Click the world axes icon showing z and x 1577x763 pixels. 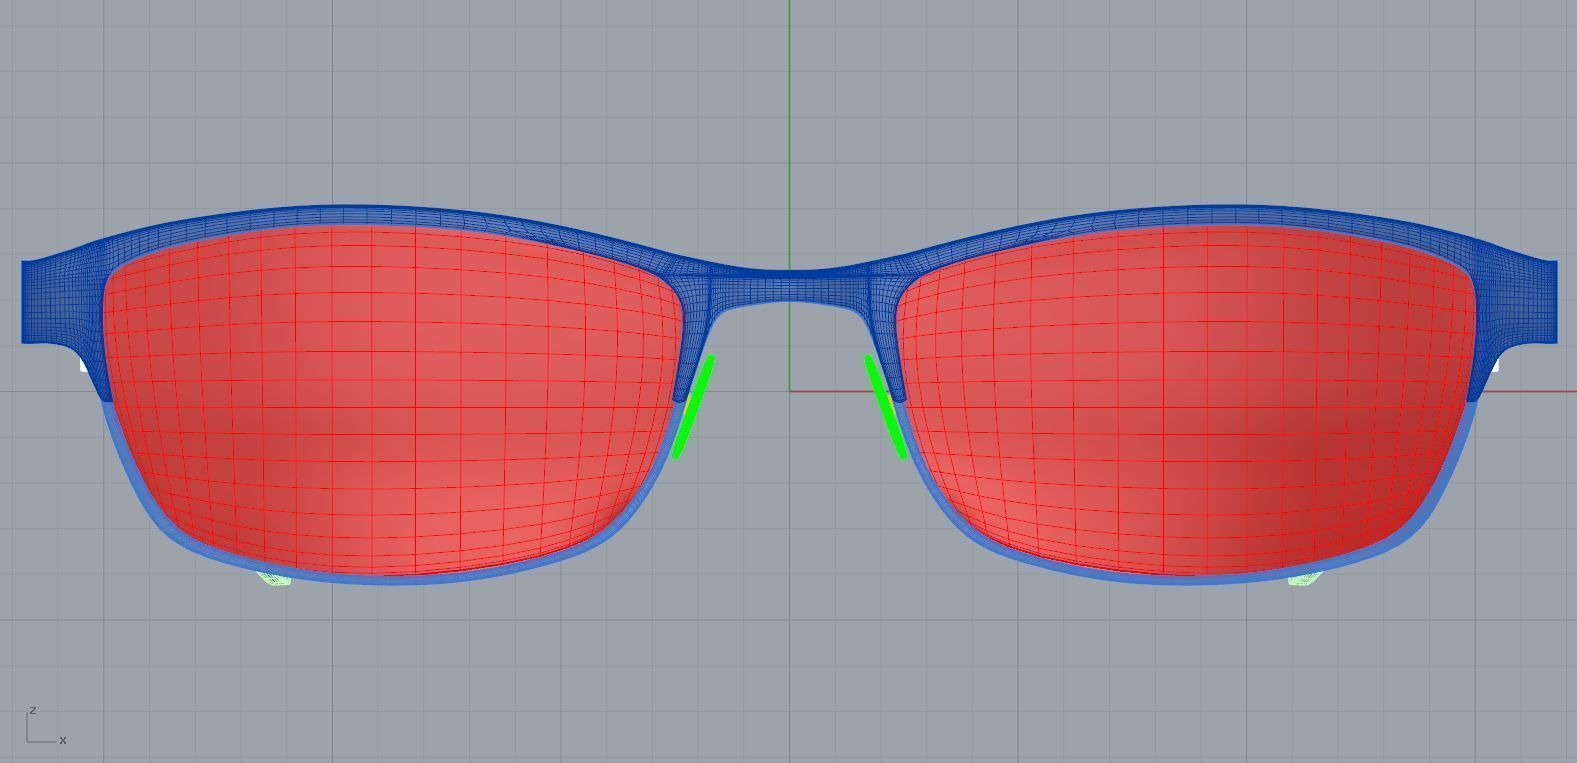(x=46, y=726)
